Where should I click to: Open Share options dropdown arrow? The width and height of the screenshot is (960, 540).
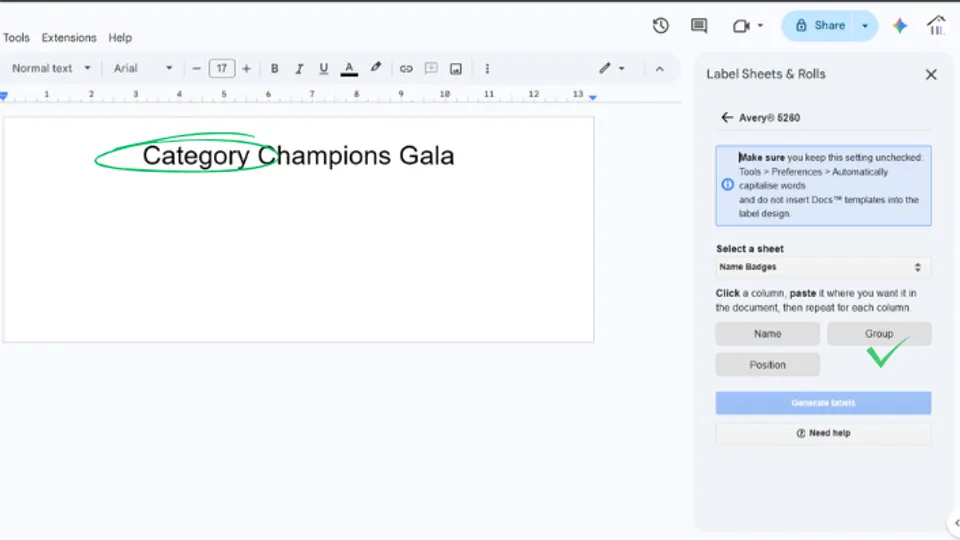pyautogui.click(x=865, y=26)
